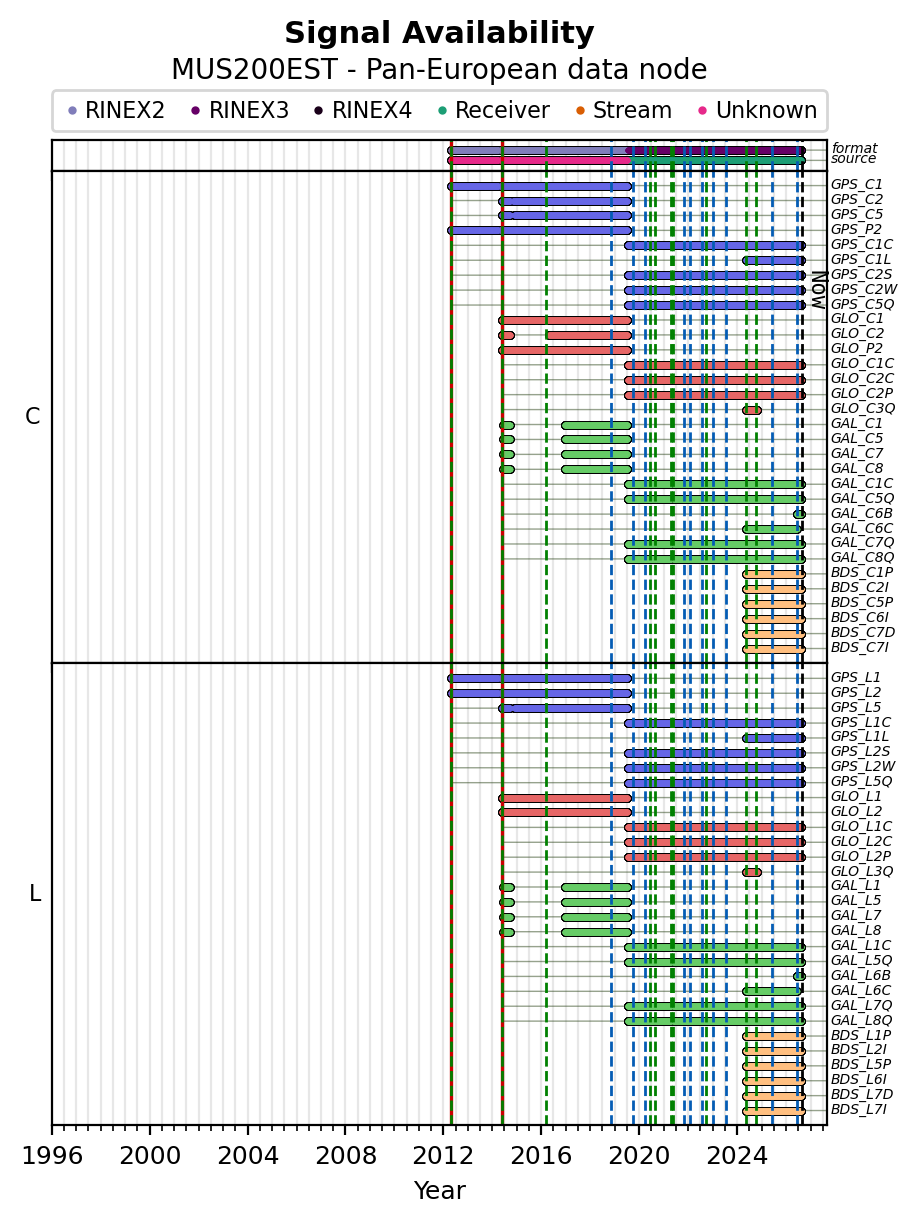
Task: Click the GLO_C1 row label
Action: (857, 319)
